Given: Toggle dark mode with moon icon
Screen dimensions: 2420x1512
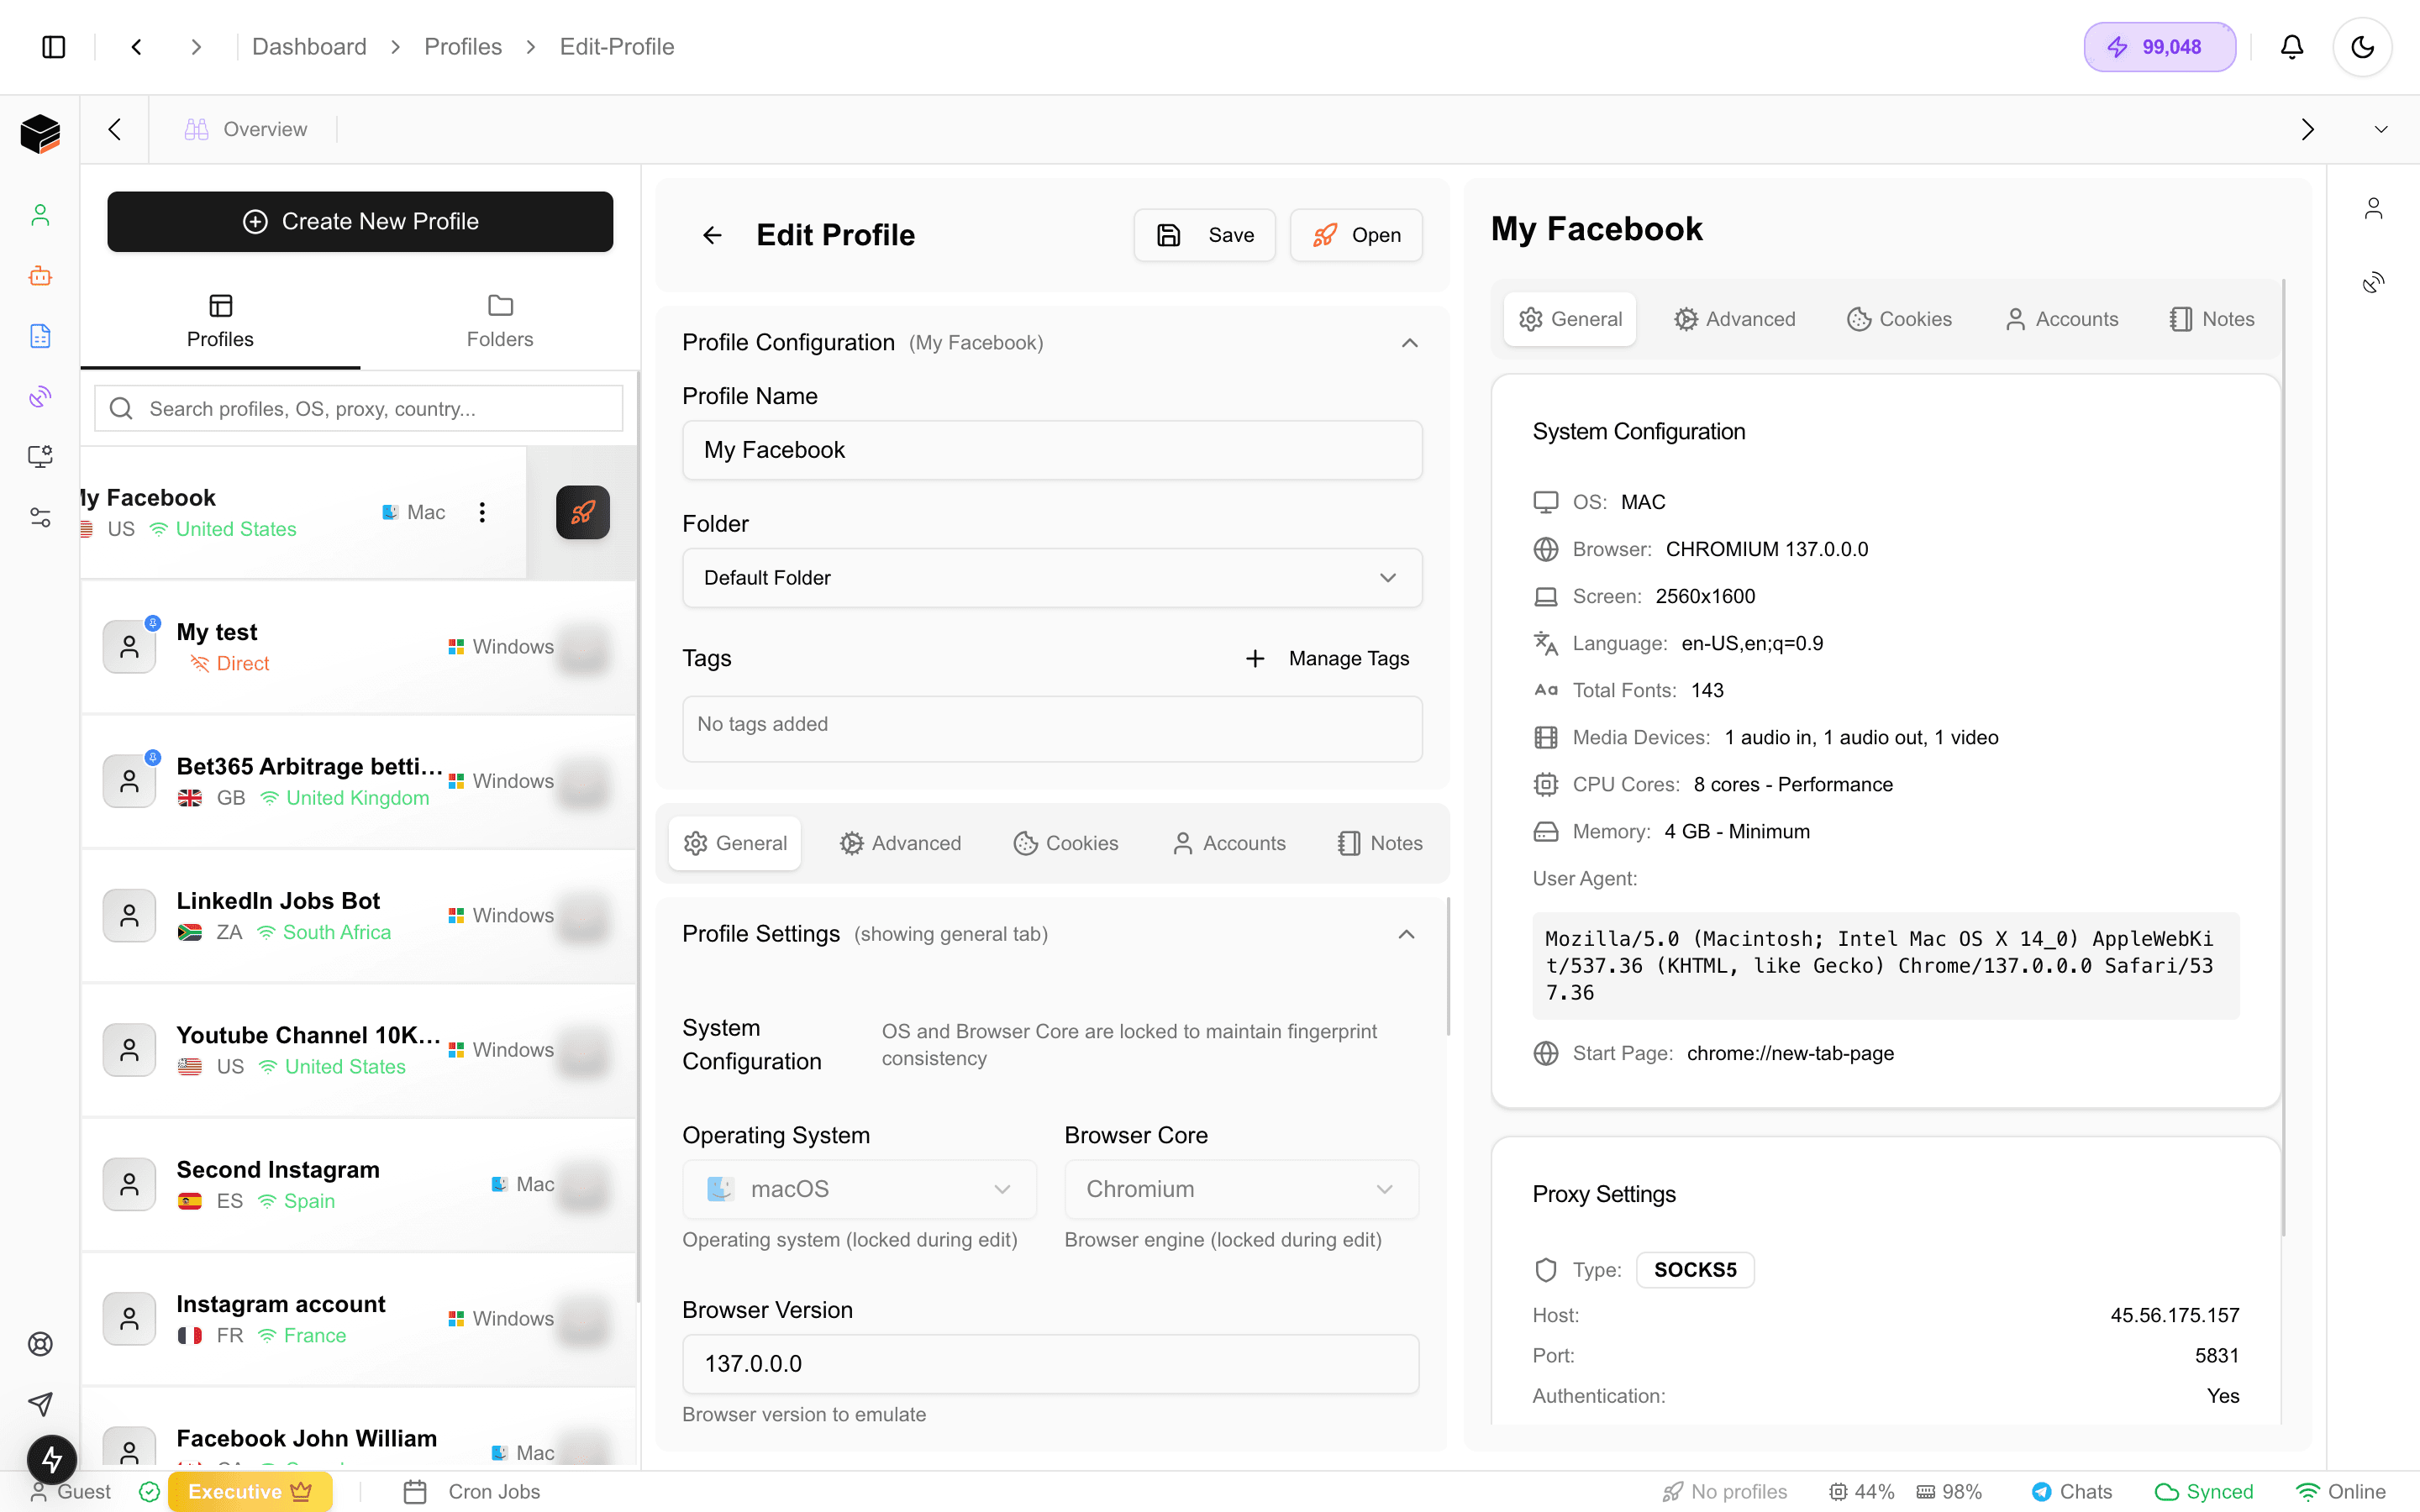Looking at the screenshot, I should tap(2362, 47).
